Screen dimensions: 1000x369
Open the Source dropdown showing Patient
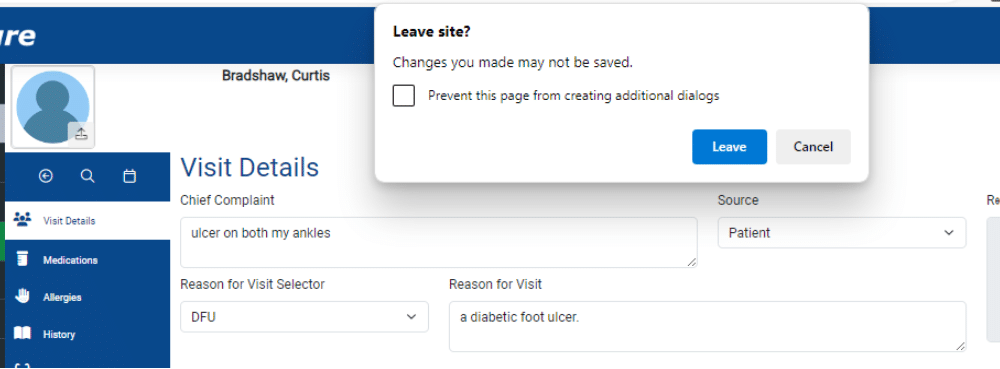click(842, 233)
